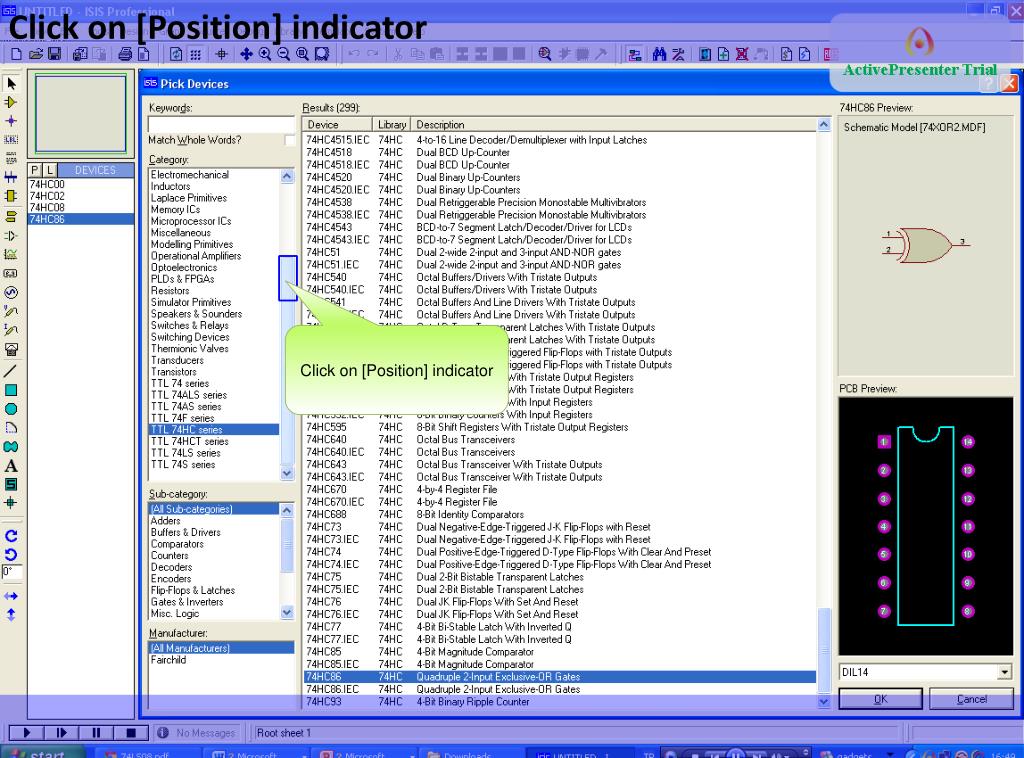Confirm selection with the OK button
Viewport: 1024px width, 758px height.
(x=880, y=699)
